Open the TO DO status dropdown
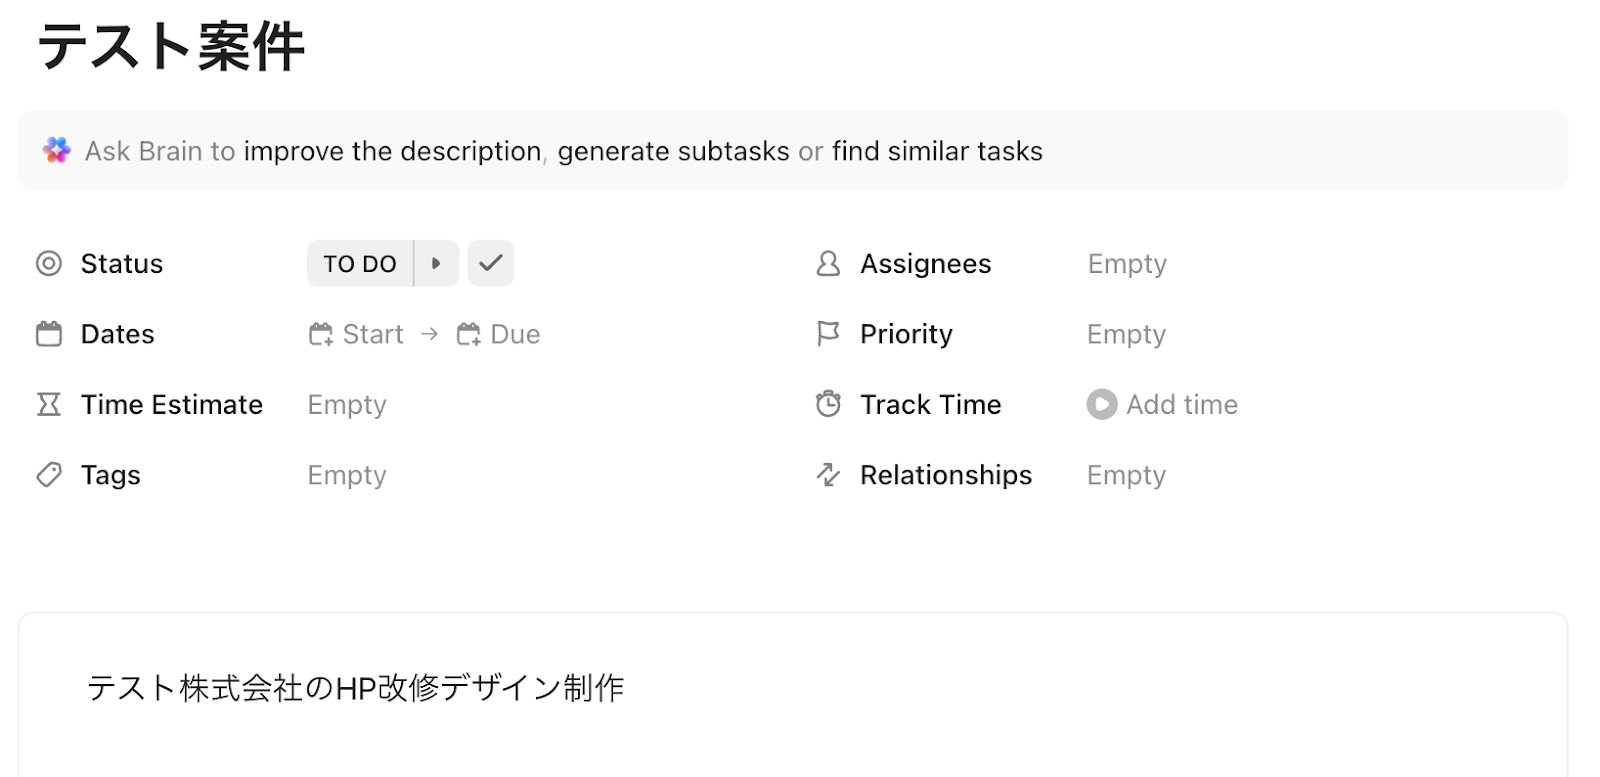Viewport: 1600px width, 777px height. 360,264
